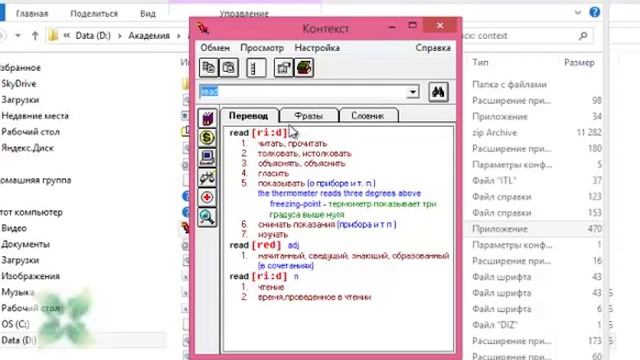Click the Explorer up-arrow navigation icon
This screenshot has height=360, width=640.
click(35, 36)
